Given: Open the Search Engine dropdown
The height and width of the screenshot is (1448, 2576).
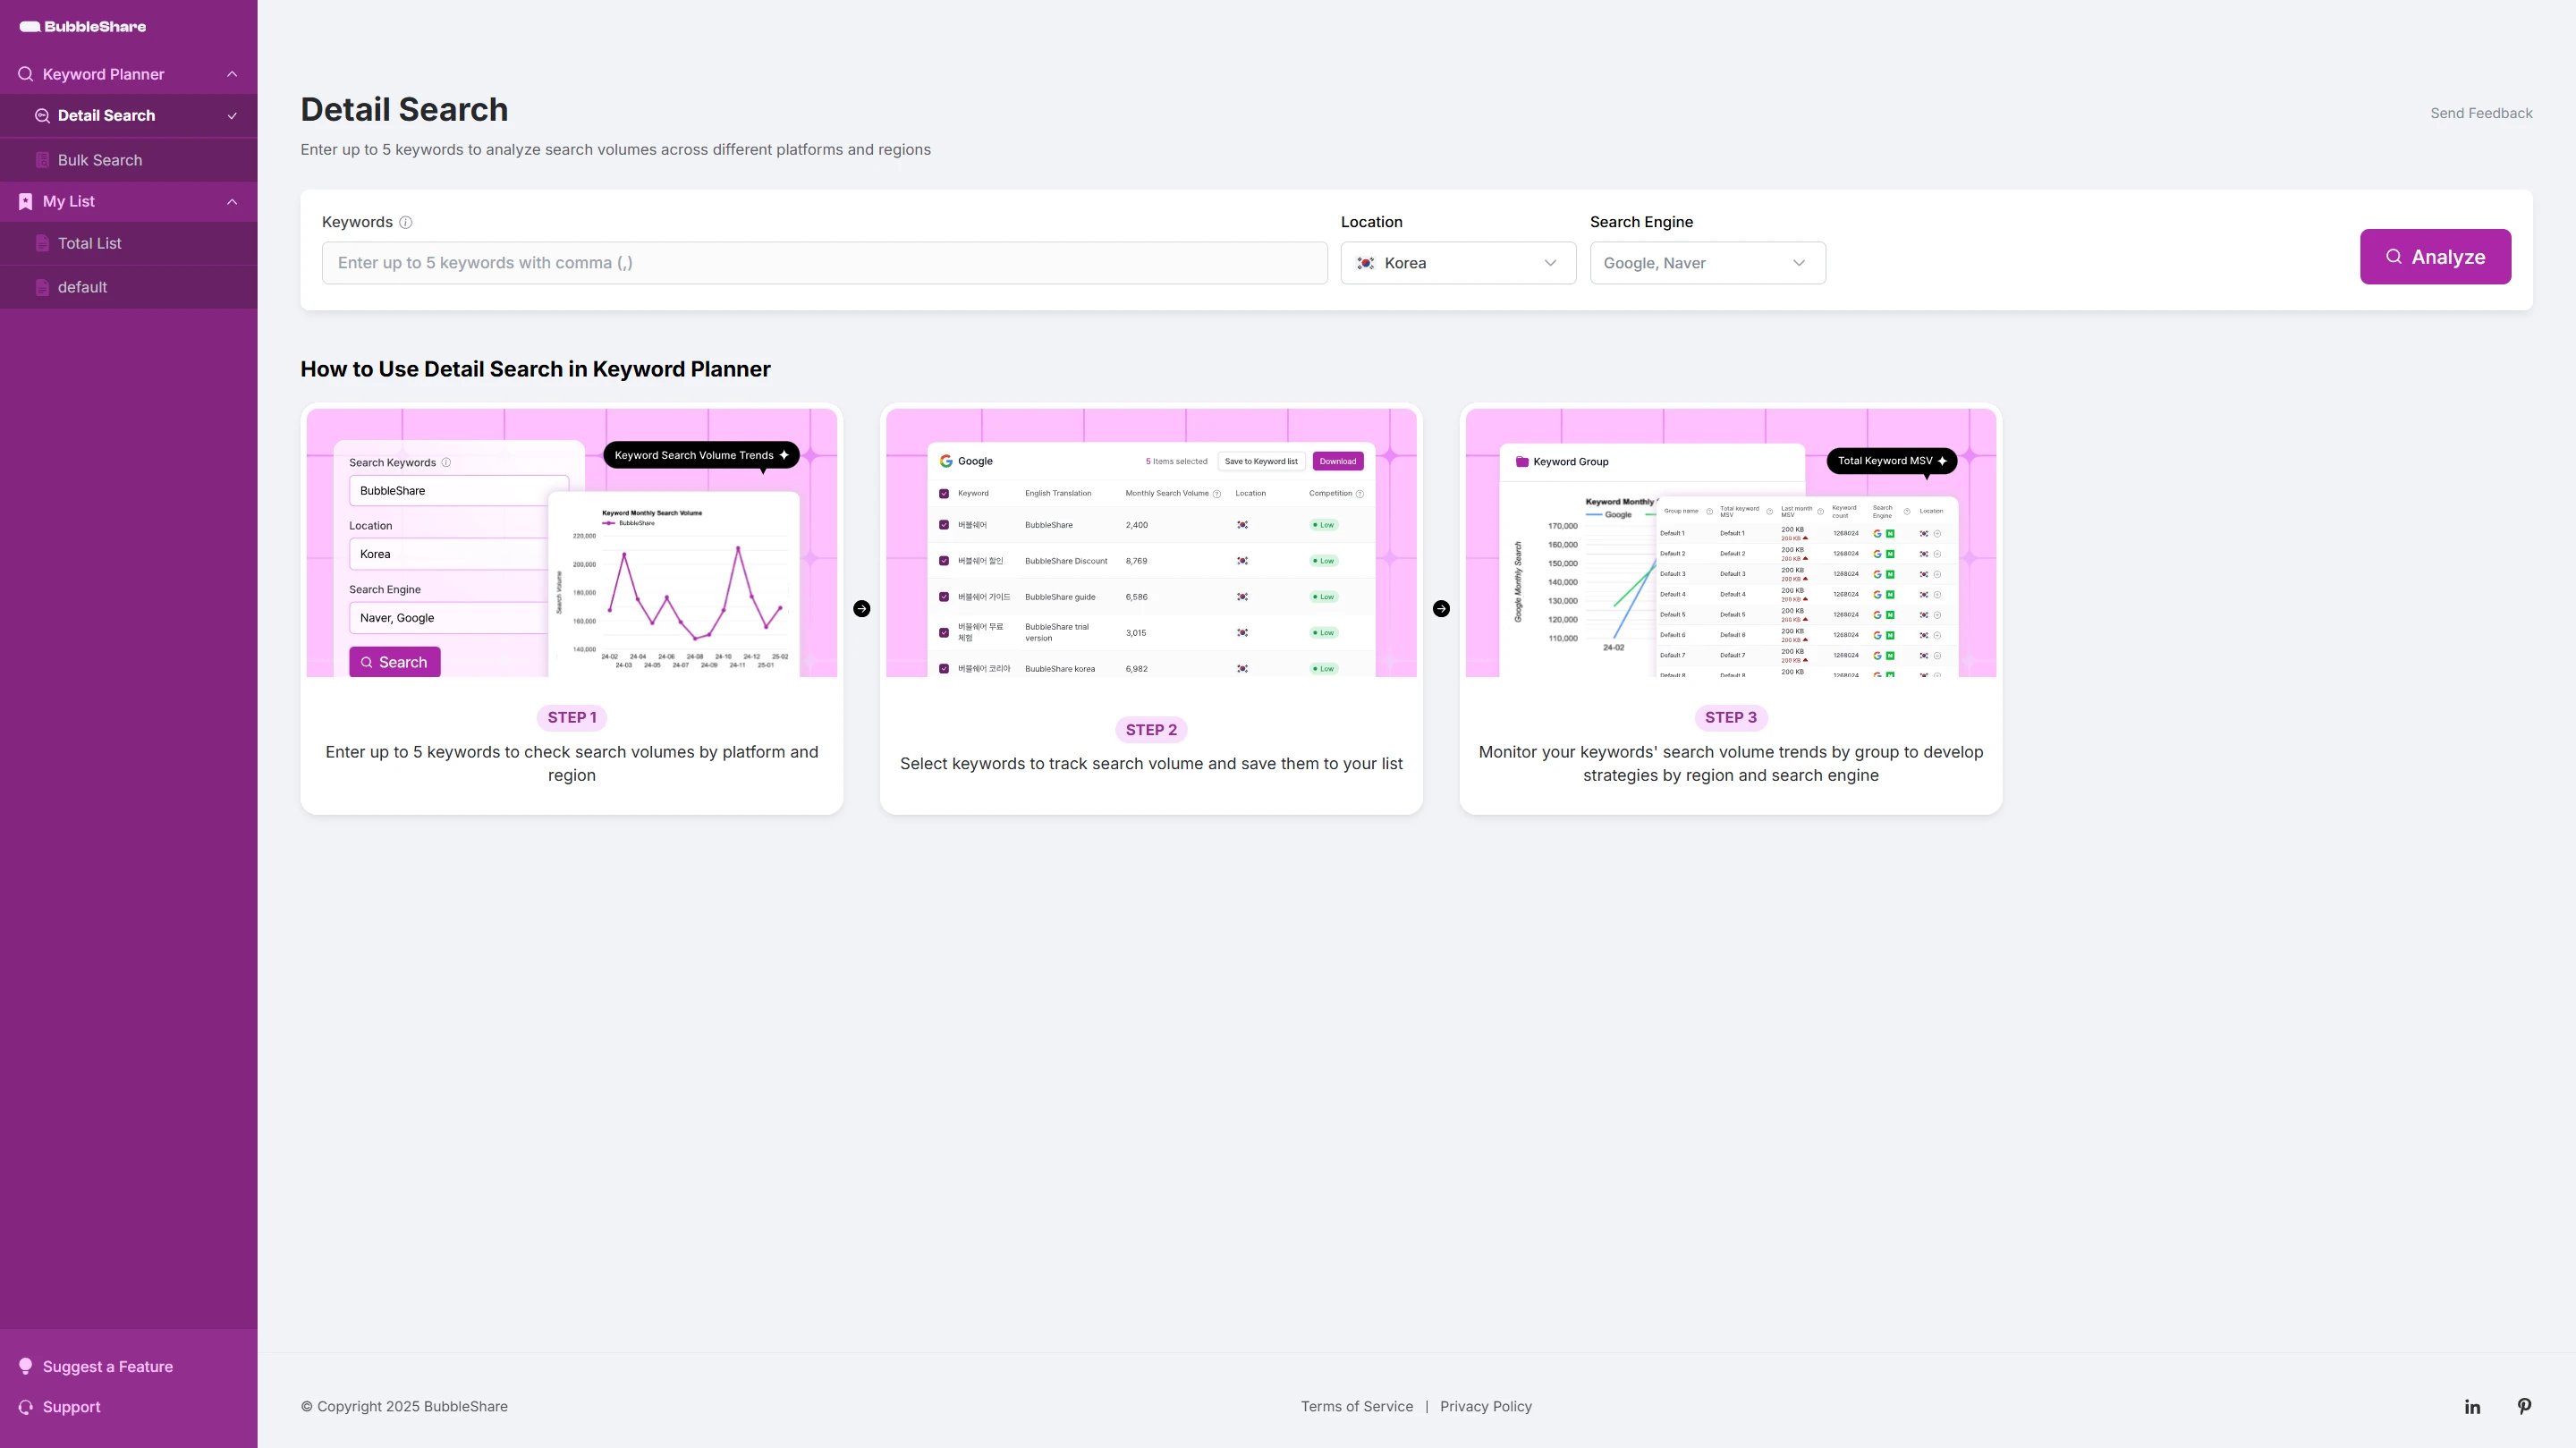Looking at the screenshot, I should tap(1707, 263).
